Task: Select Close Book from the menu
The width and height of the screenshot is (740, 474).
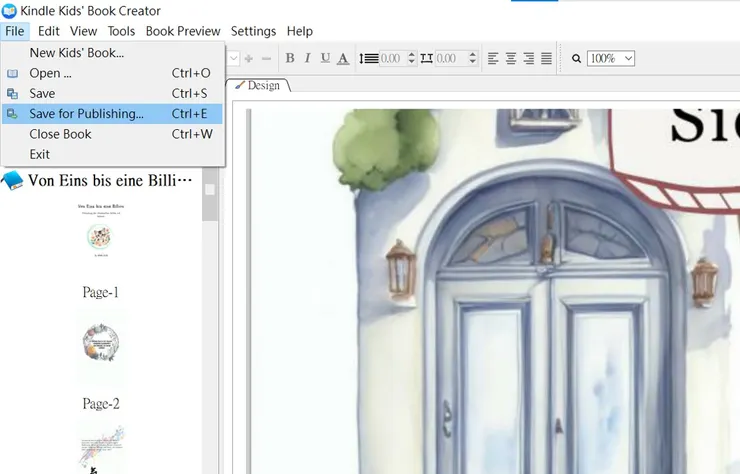Action: [x=112, y=134]
